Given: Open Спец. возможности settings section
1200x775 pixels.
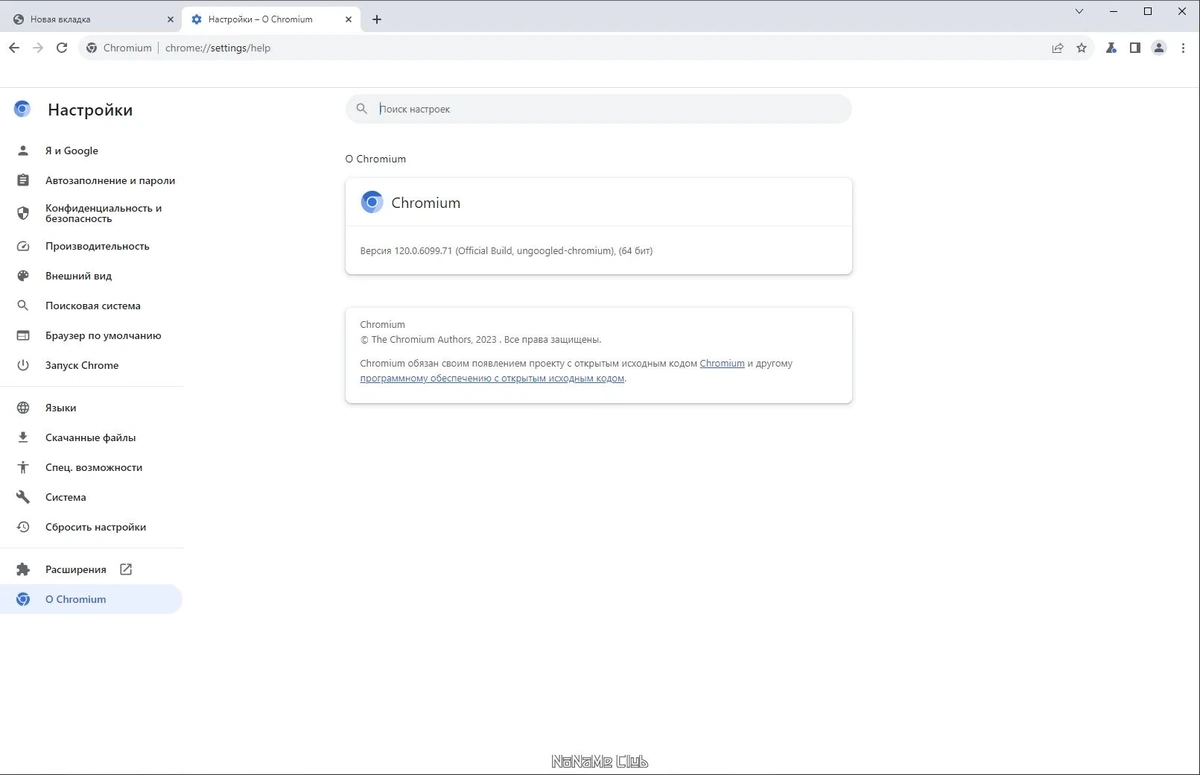Looking at the screenshot, I should pos(91,468).
